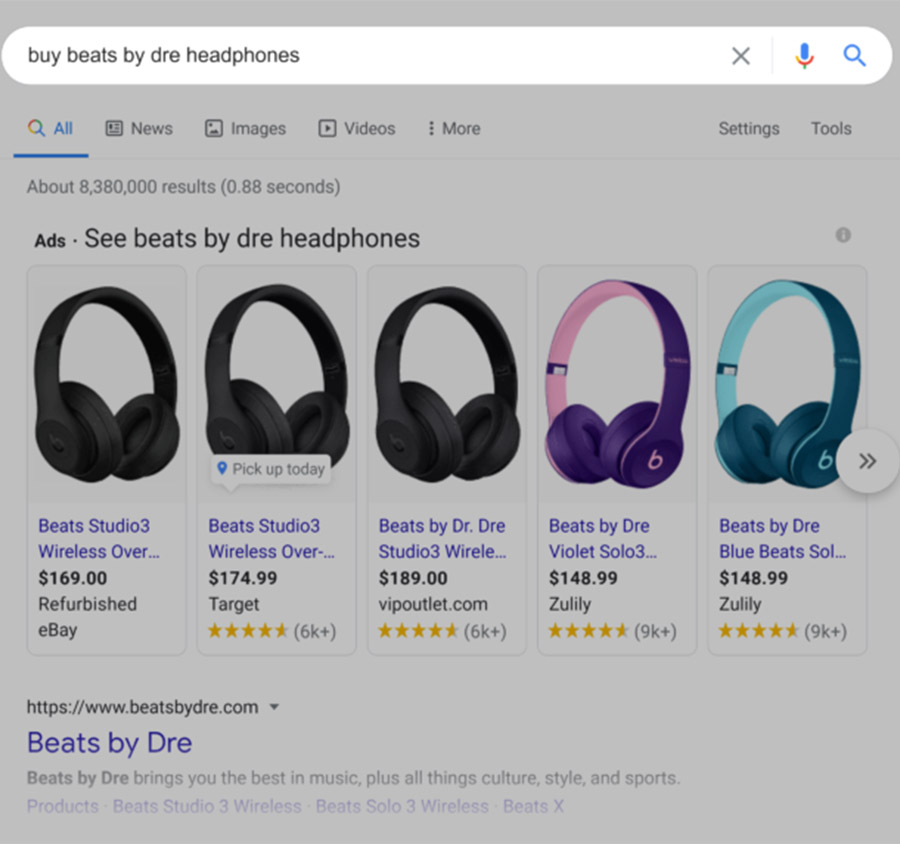
Task: Click the About 8,380,000 results text
Action: pyautogui.click(x=183, y=187)
